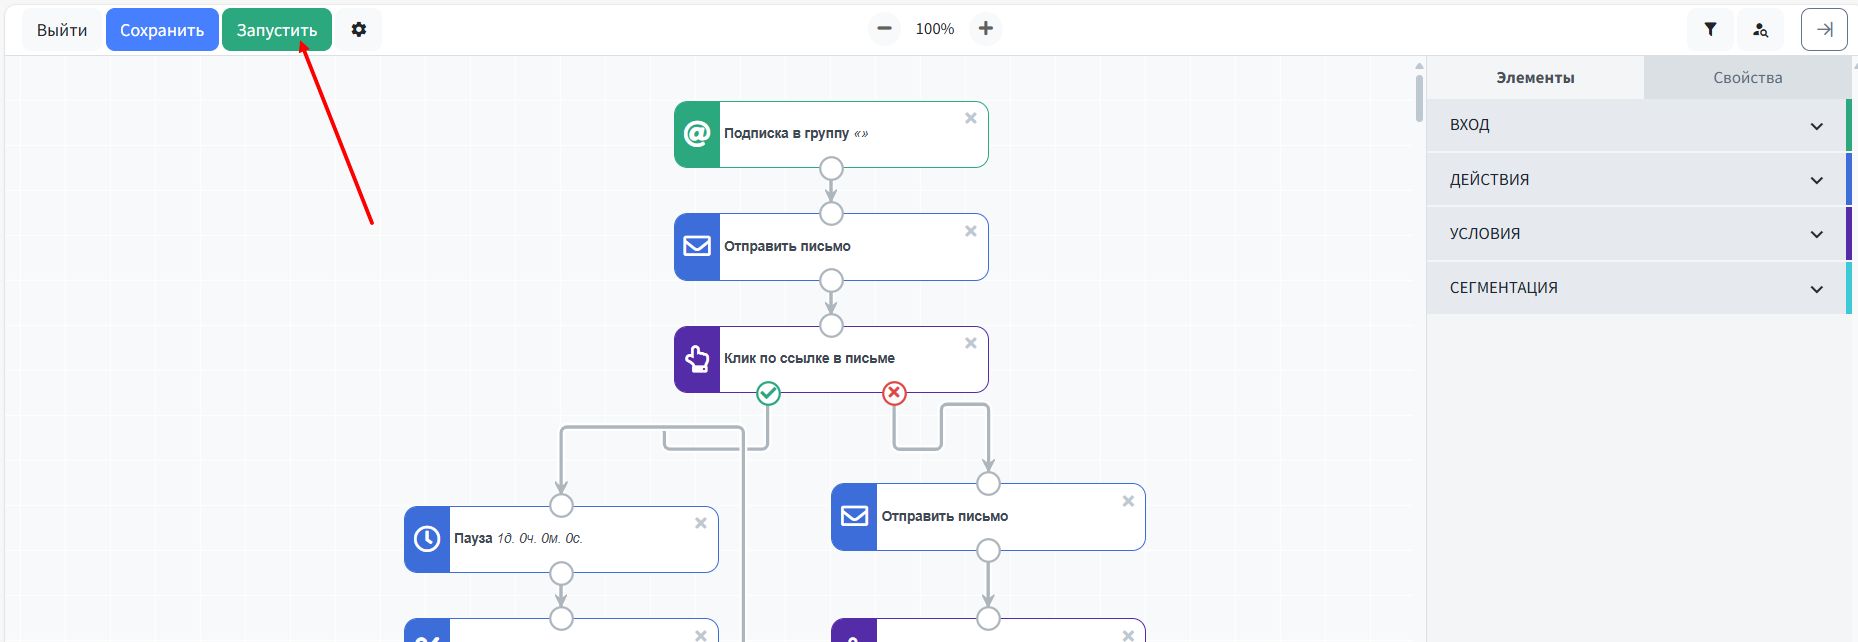
Task: Expand the ДЕЙСТВИЯ section
Action: coord(1636,180)
